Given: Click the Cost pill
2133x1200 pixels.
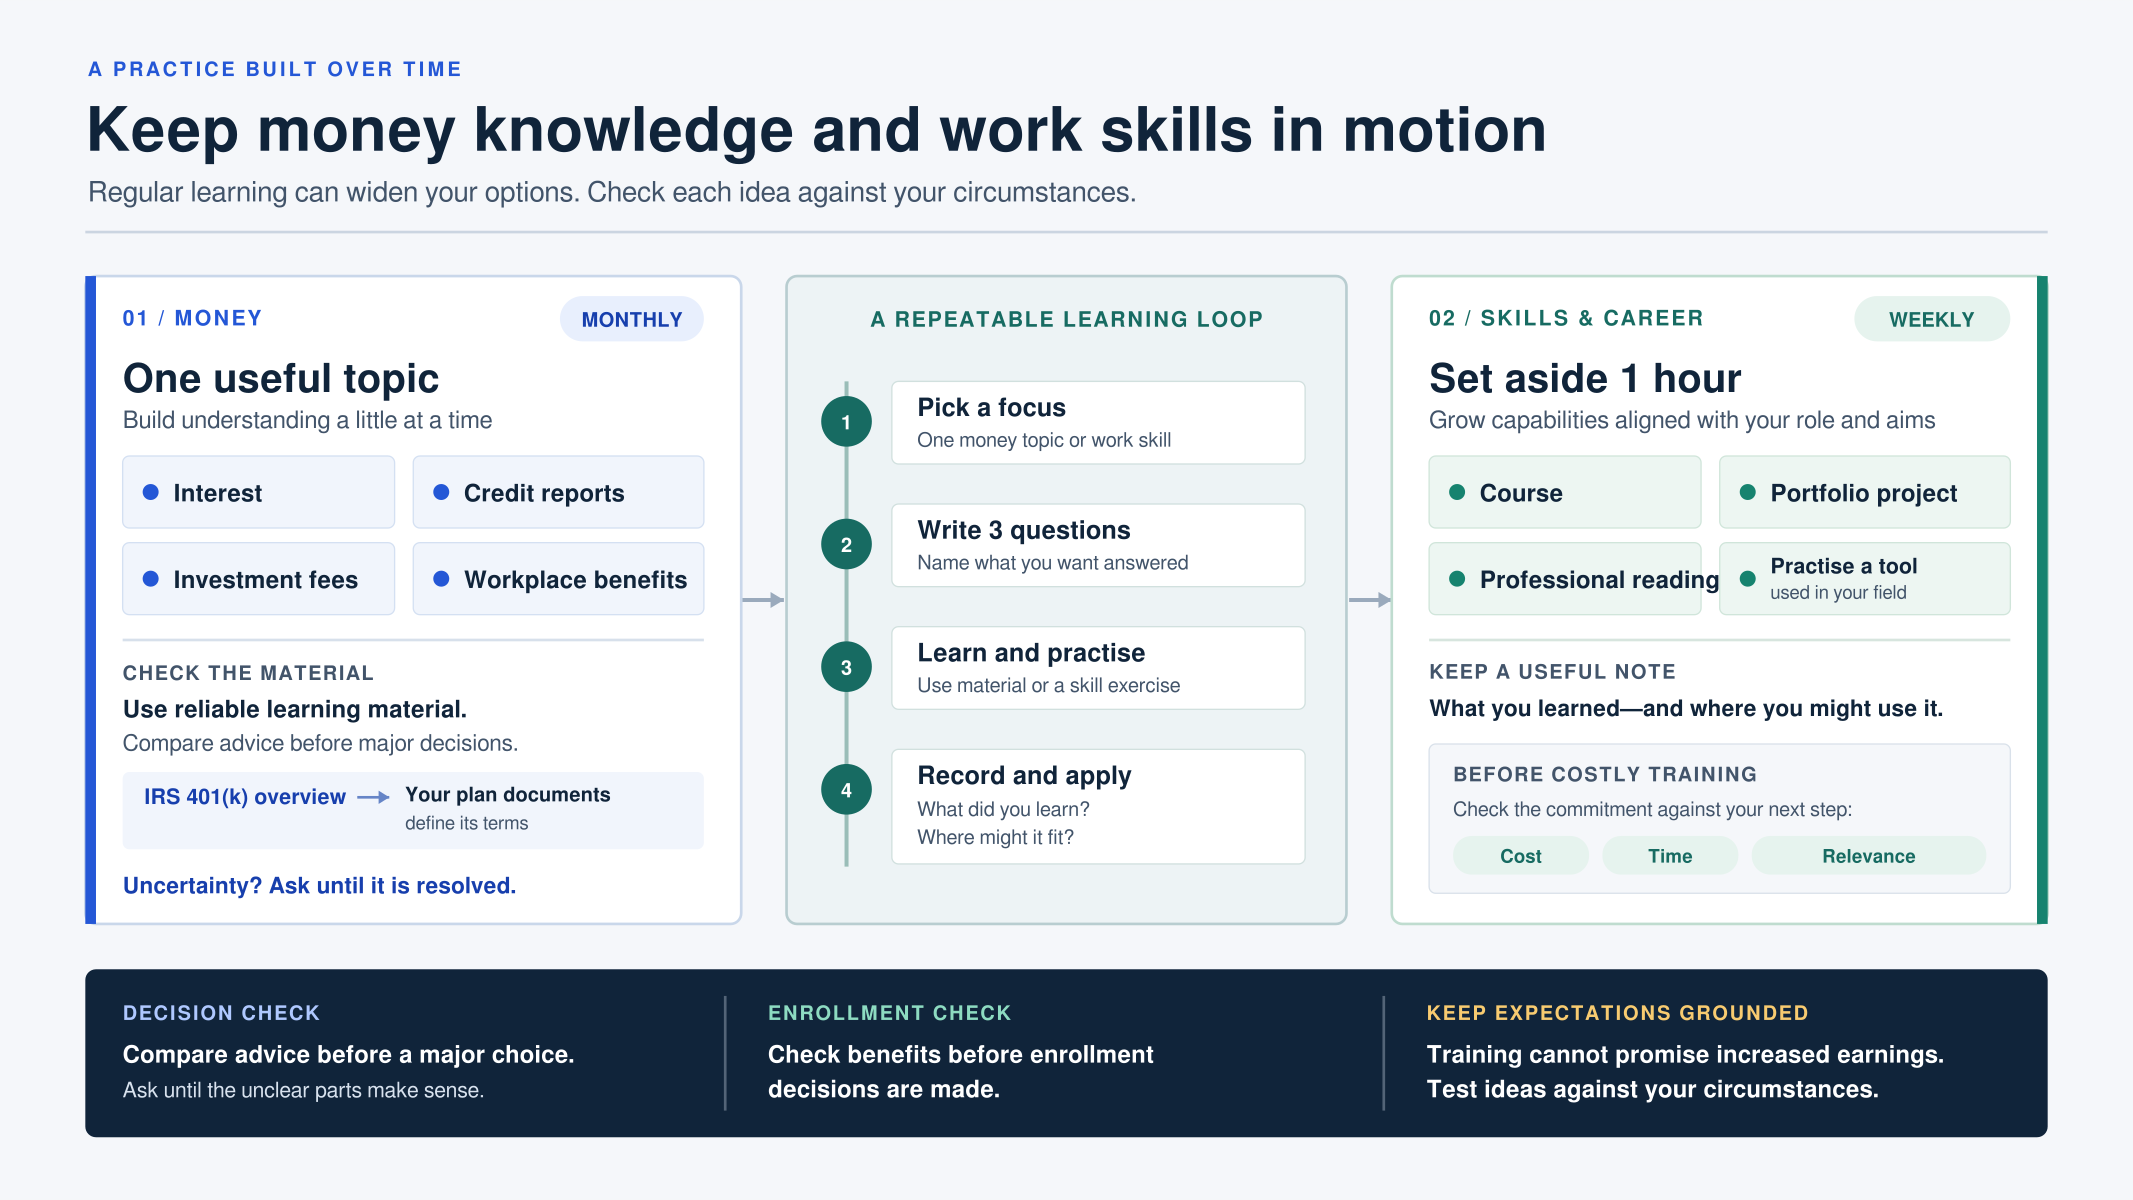Looking at the screenshot, I should pos(1520,856).
